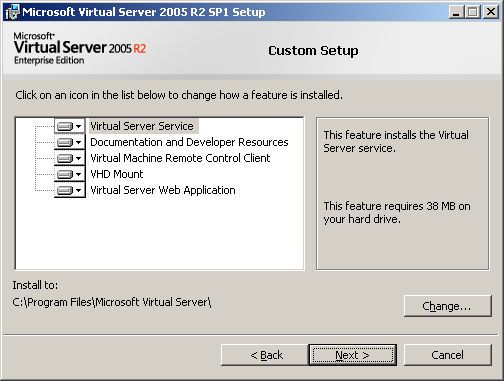Image resolution: width=504 pixels, height=381 pixels.
Task: Click the Virtual Server Service drive icon
Action: coord(65,126)
